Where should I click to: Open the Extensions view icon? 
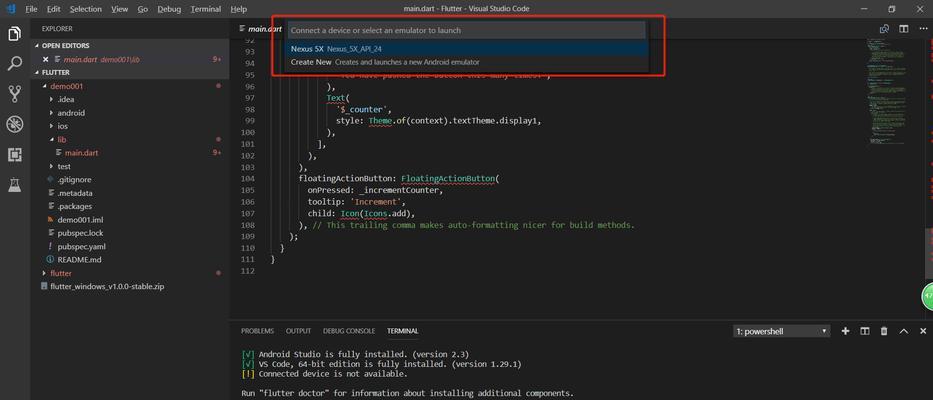coord(15,155)
